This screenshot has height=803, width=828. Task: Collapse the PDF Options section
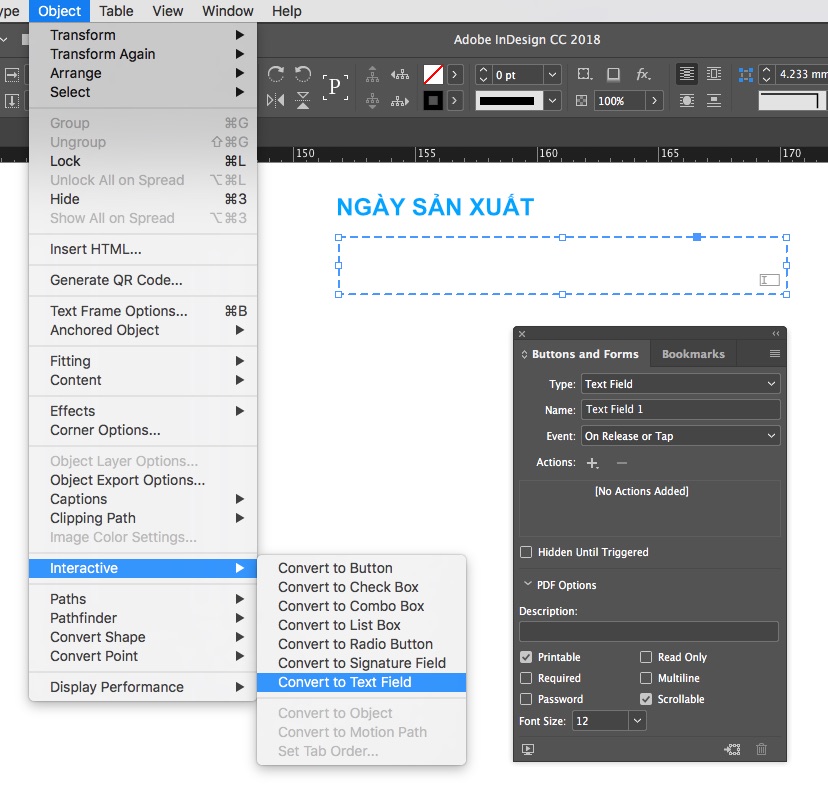[x=527, y=585]
